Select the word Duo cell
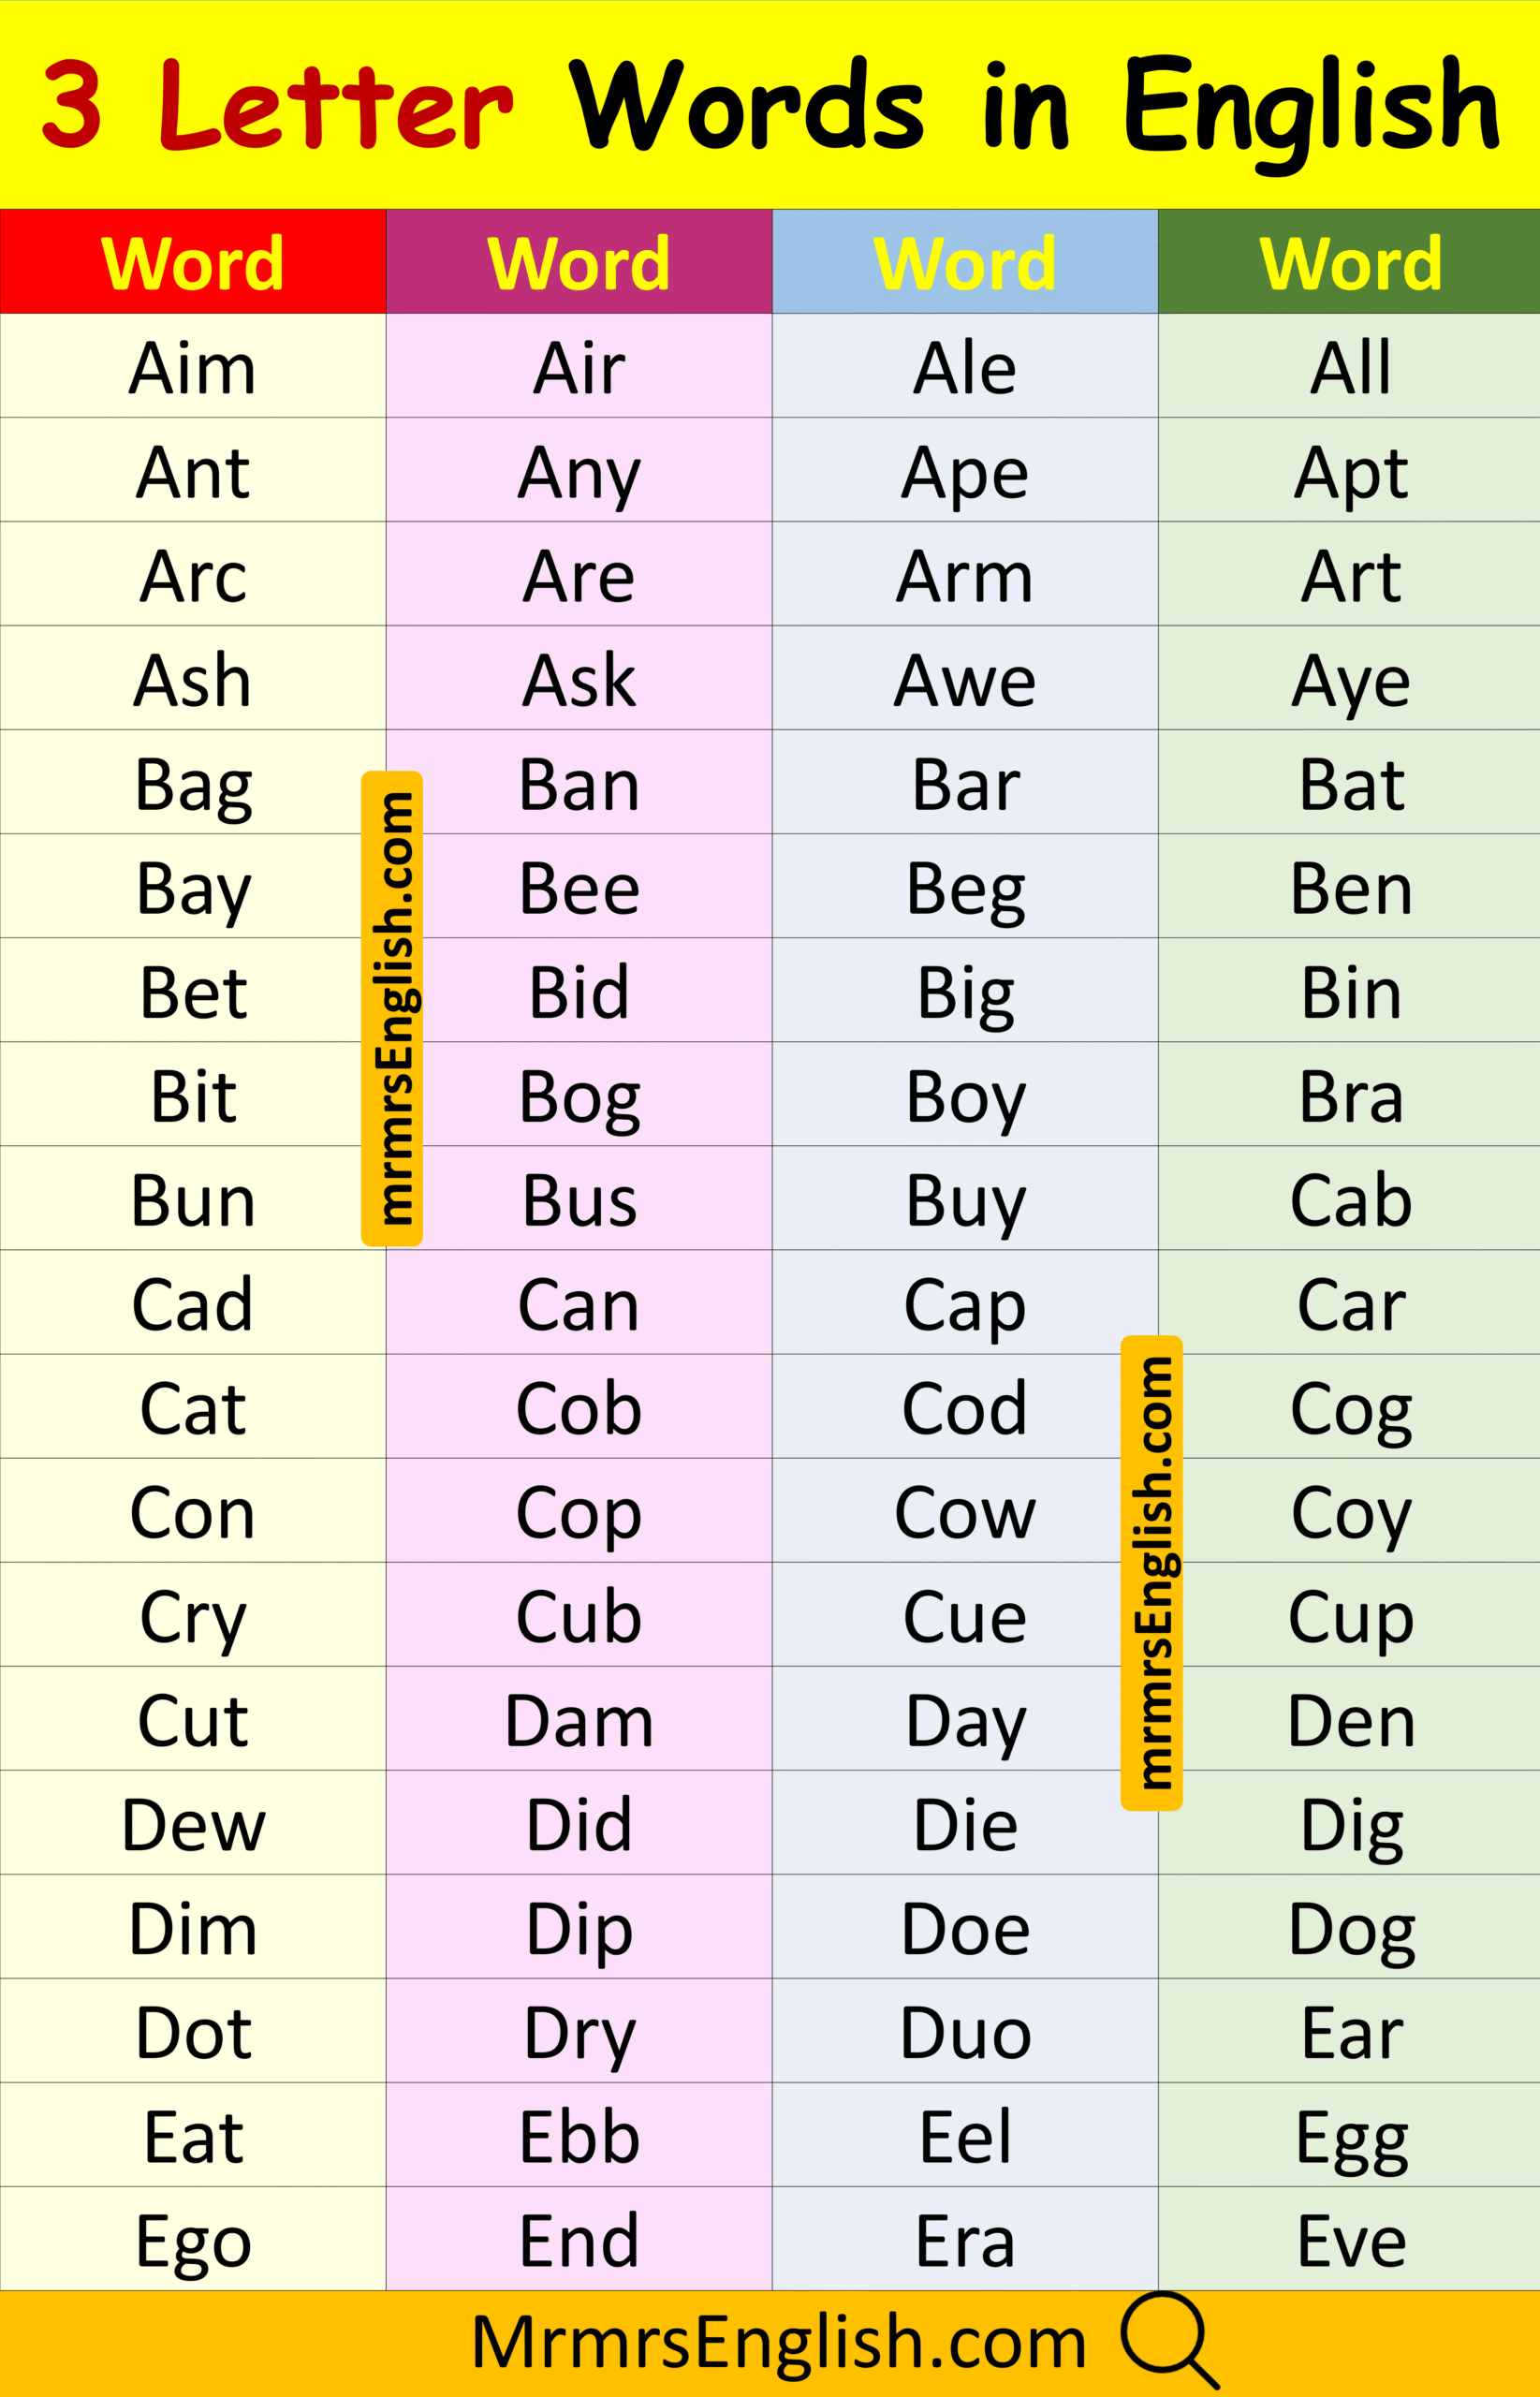The image size is (1540, 2397). (x=965, y=2032)
